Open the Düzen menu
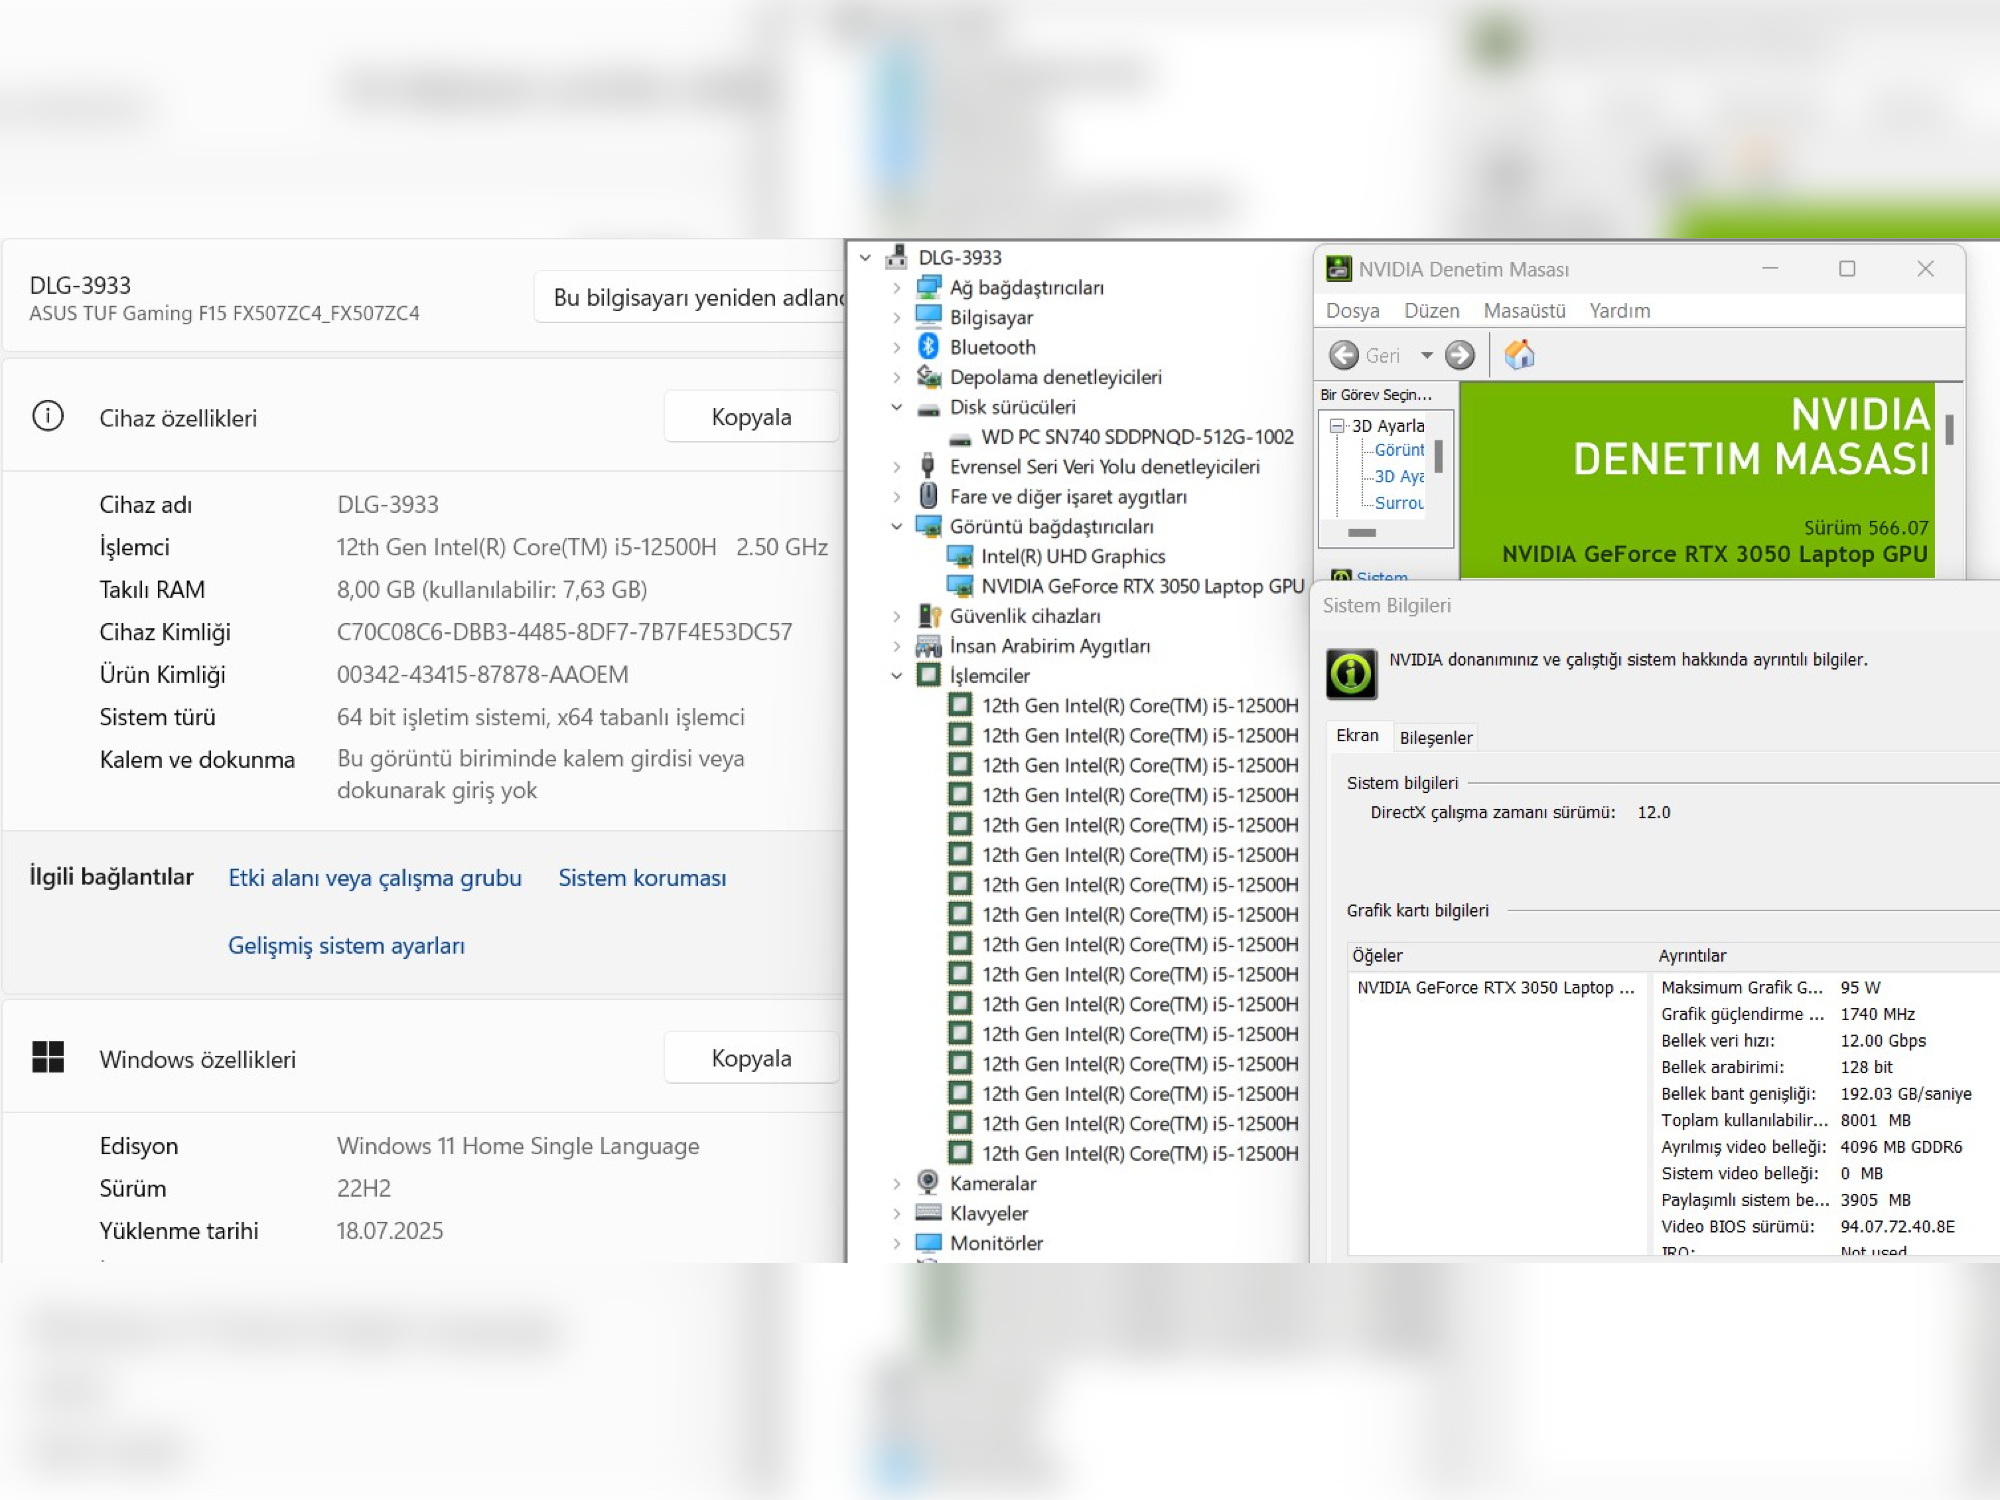The image size is (2000, 1500). [x=1431, y=310]
